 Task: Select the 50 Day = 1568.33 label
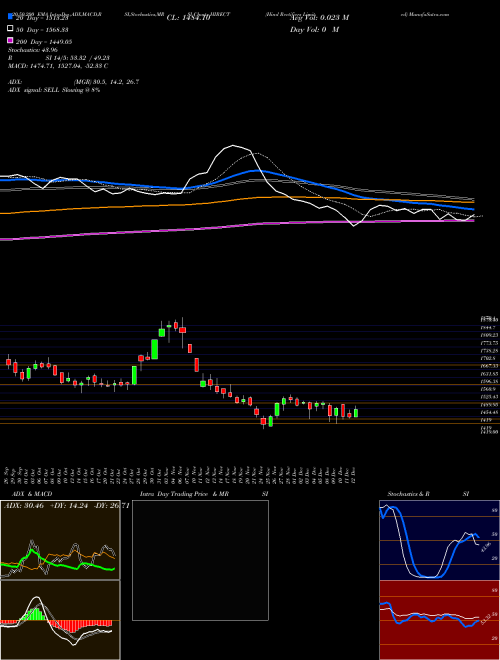click(x=44, y=30)
